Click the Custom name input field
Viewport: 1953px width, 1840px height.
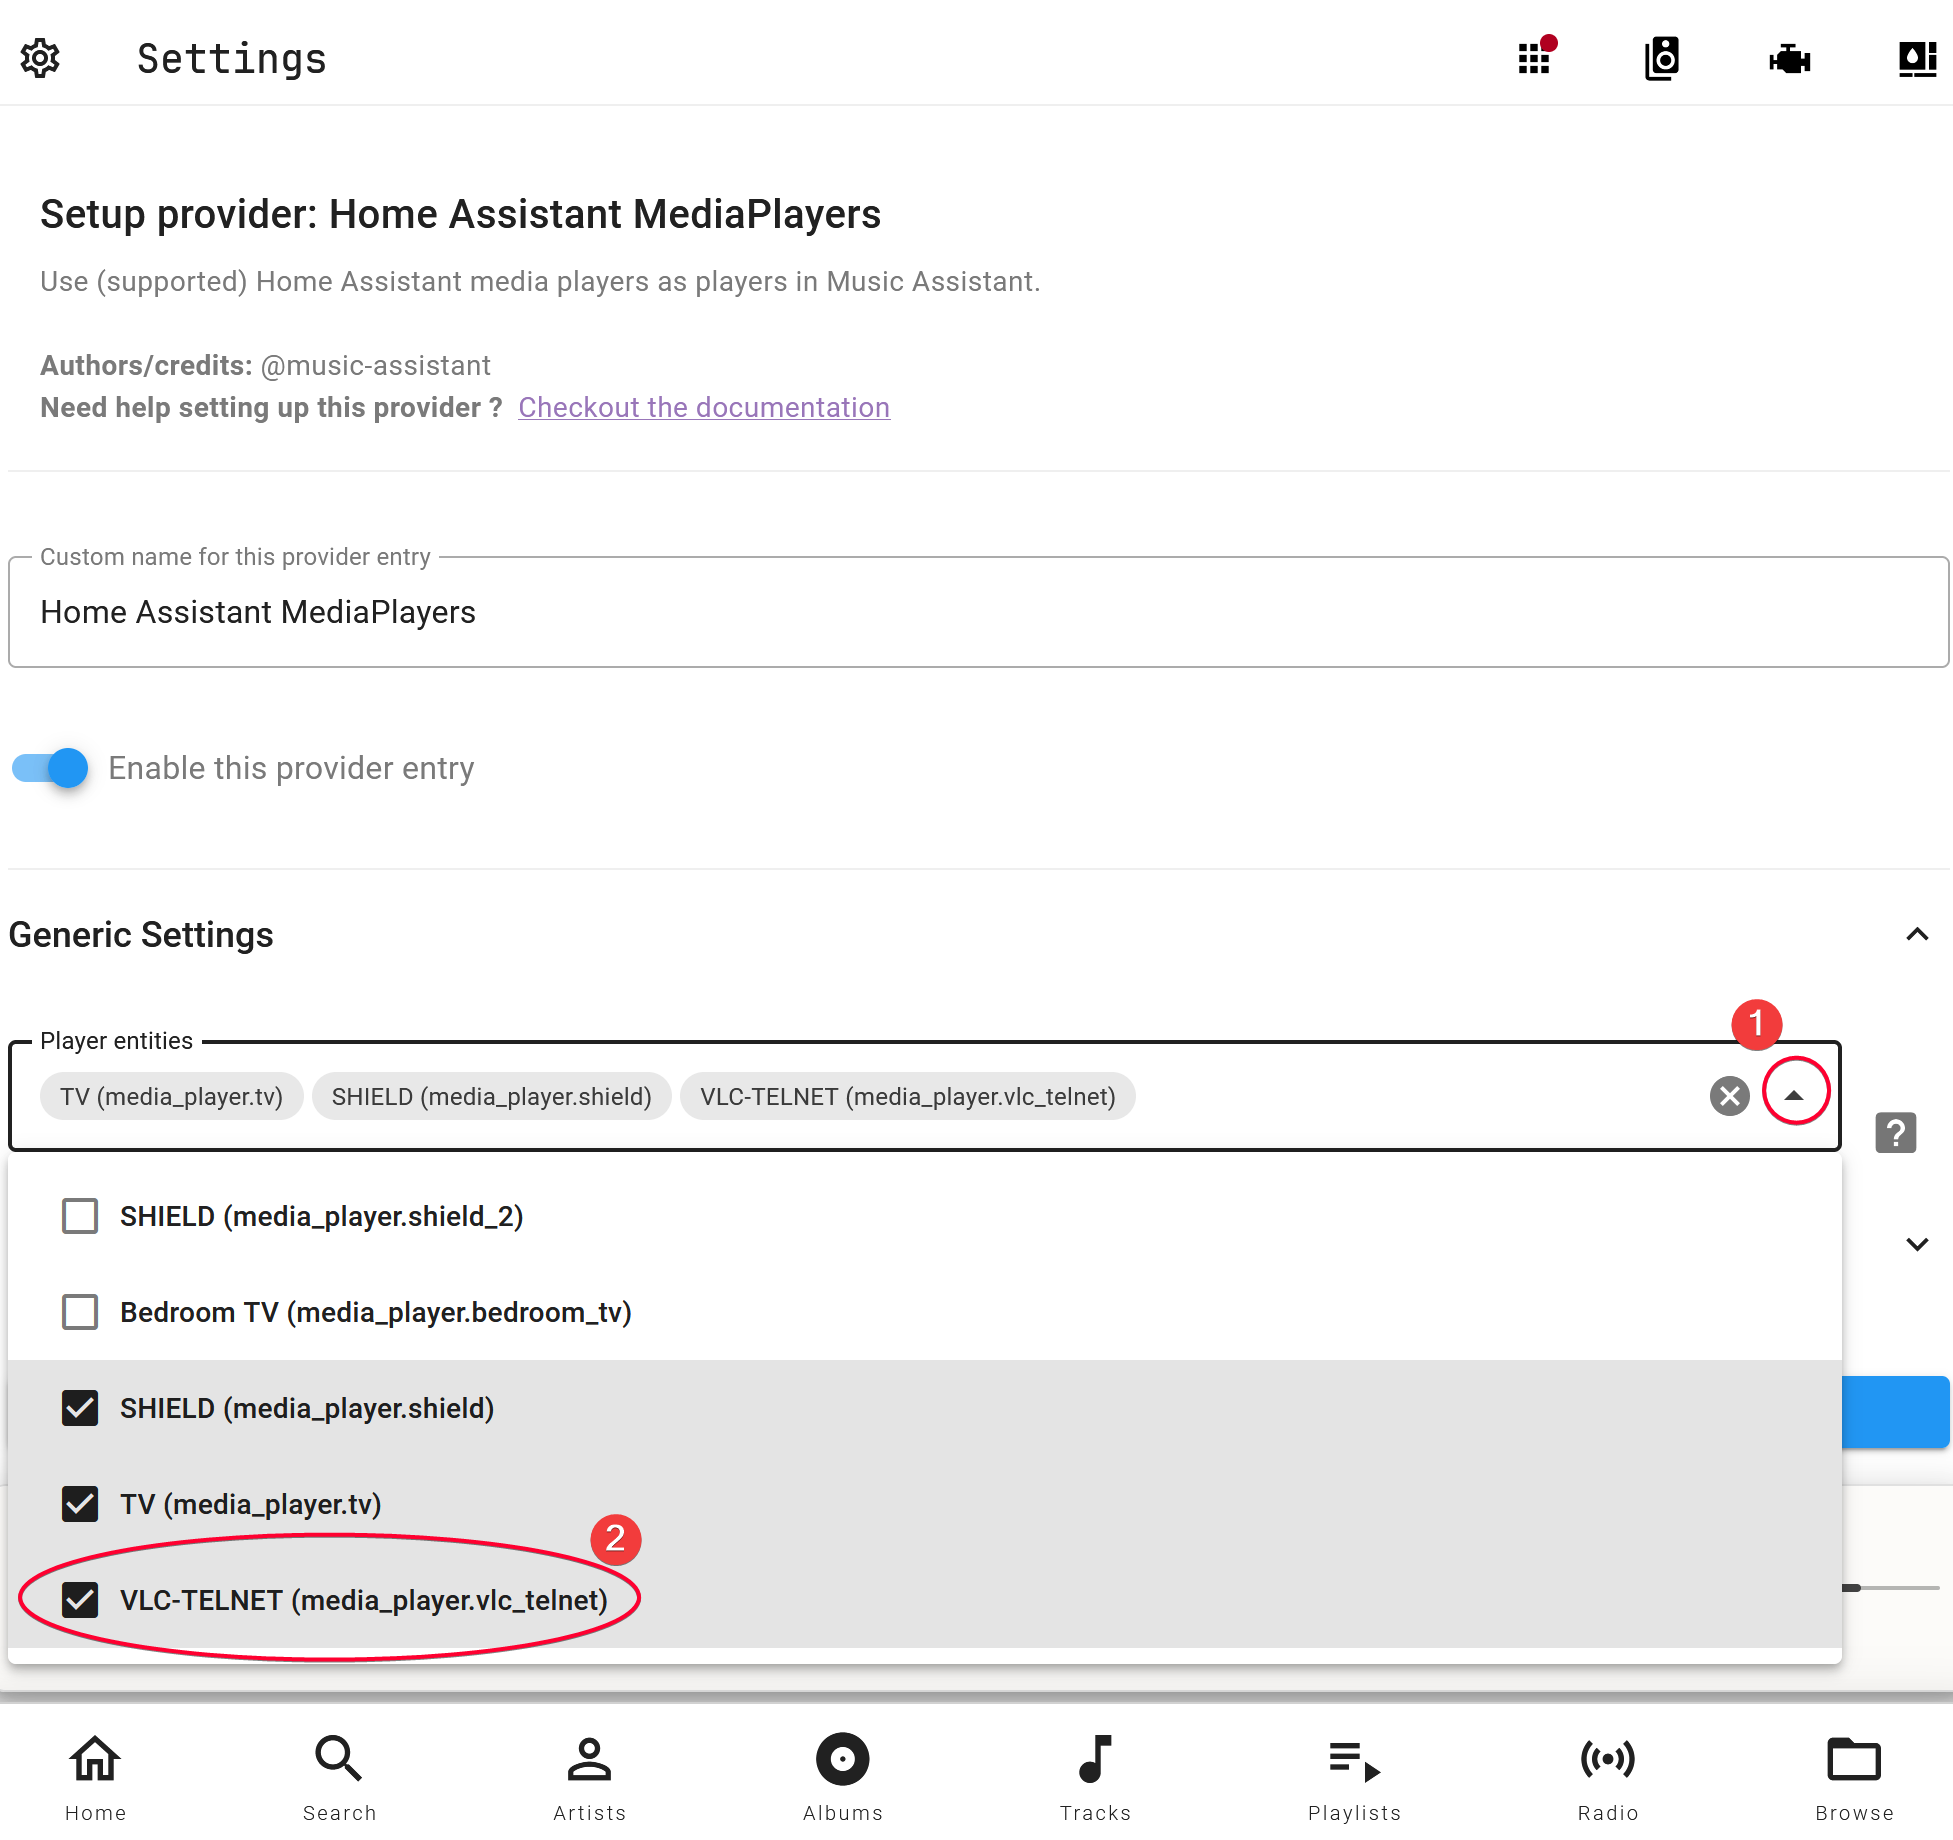tap(977, 612)
